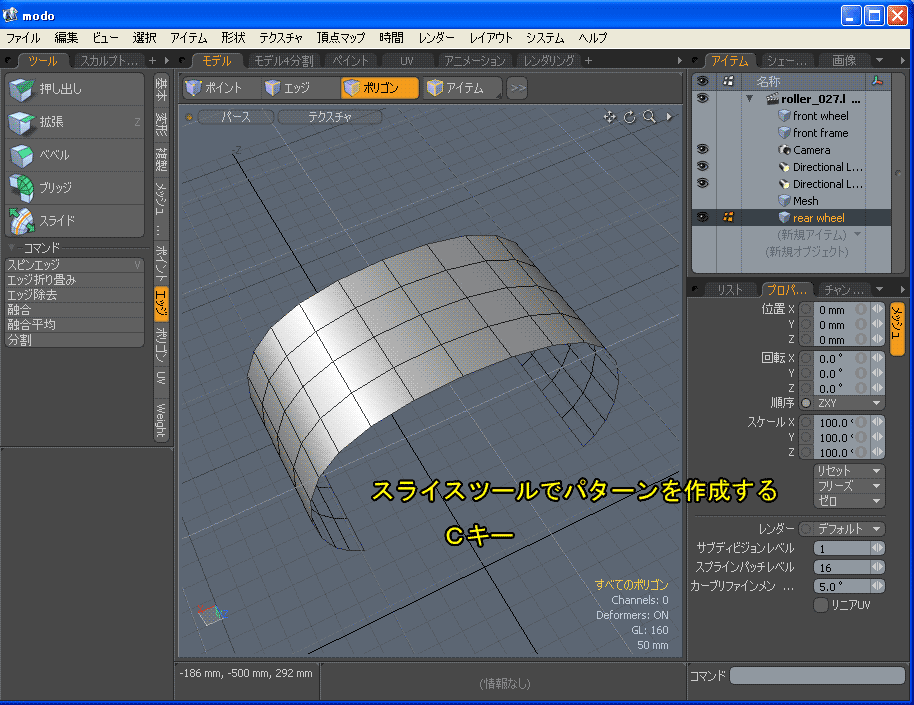Open the 順序 ZXY rotation order dropdown

pos(848,403)
